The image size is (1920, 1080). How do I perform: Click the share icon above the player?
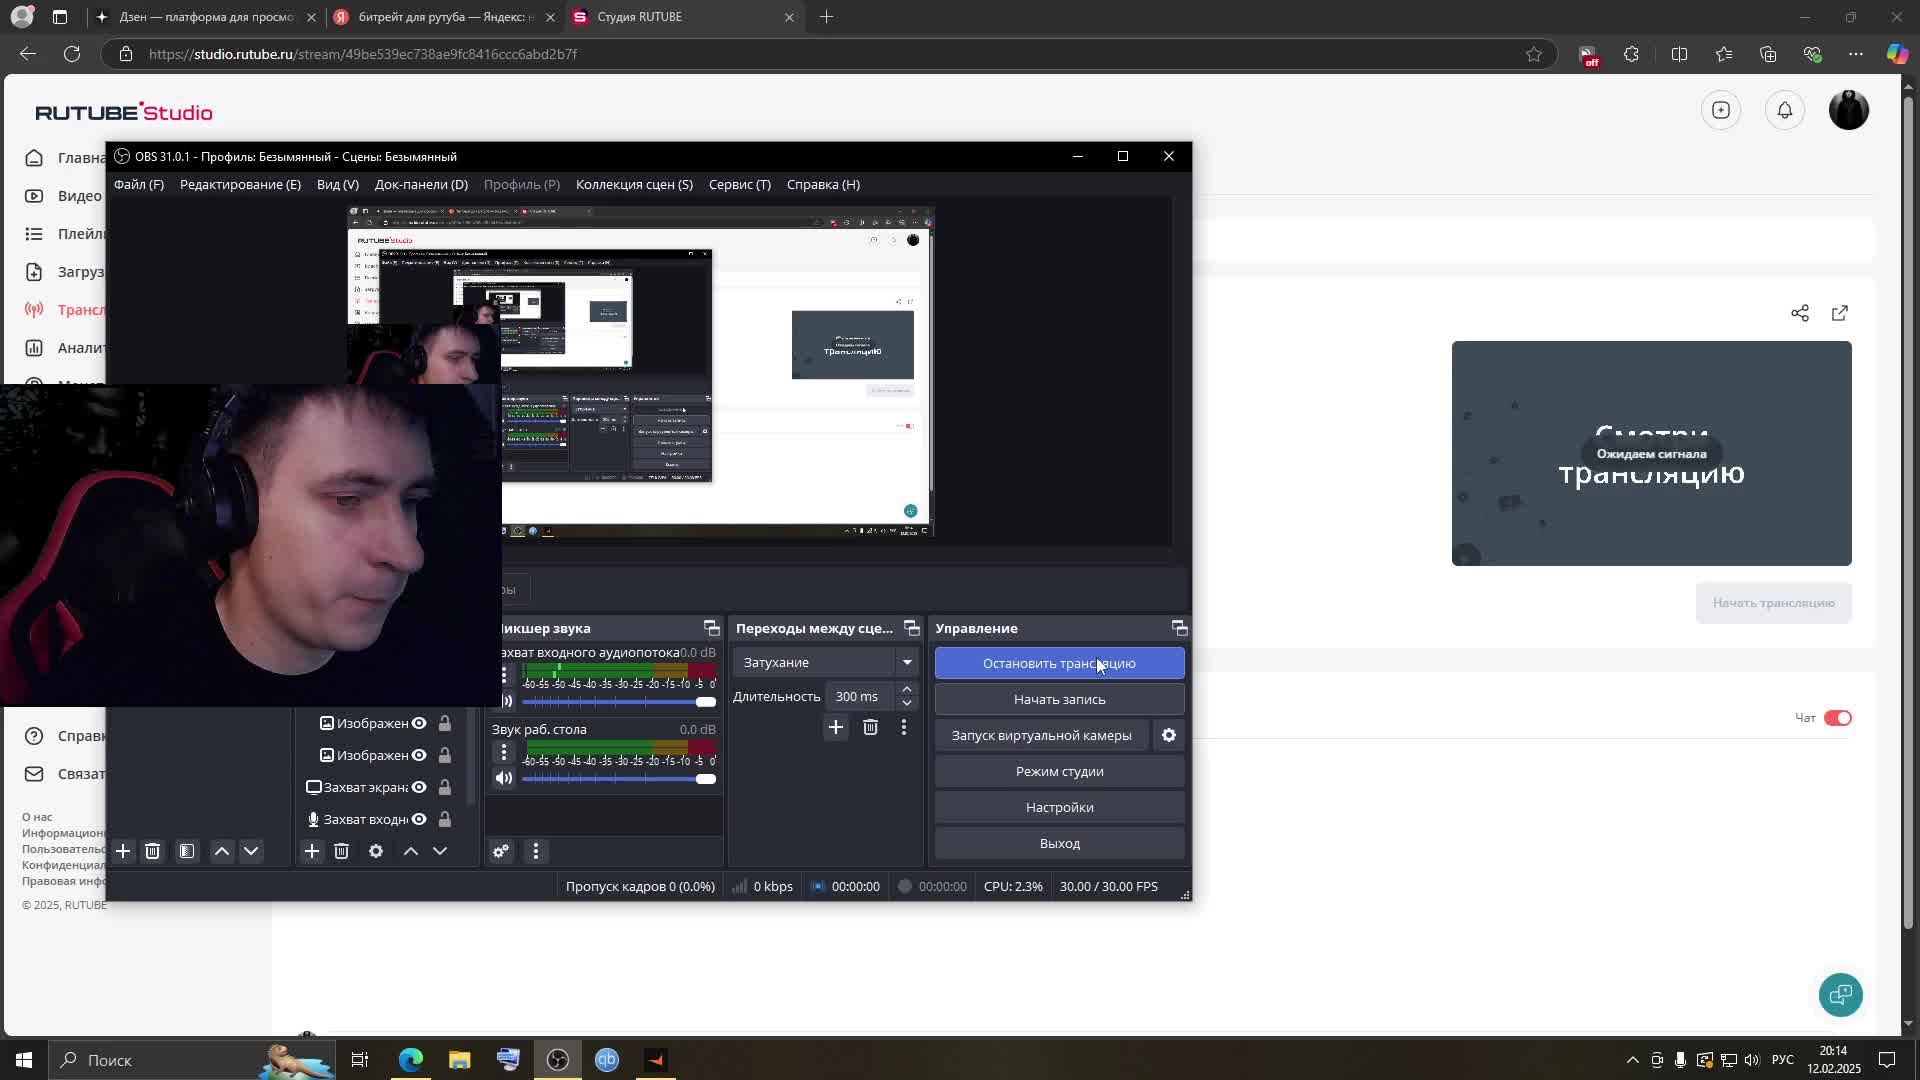pos(1799,313)
